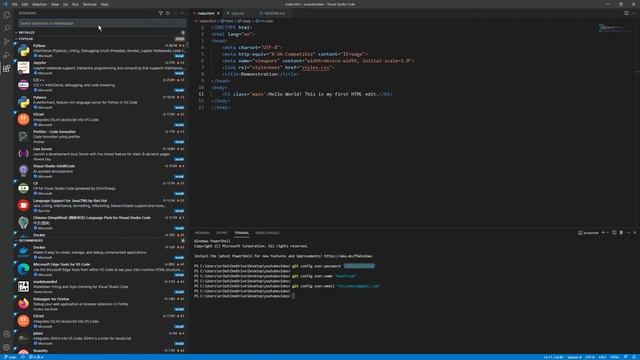Click the maximize panel chevron
Screen dimensions: 640x360
coord(629,233)
